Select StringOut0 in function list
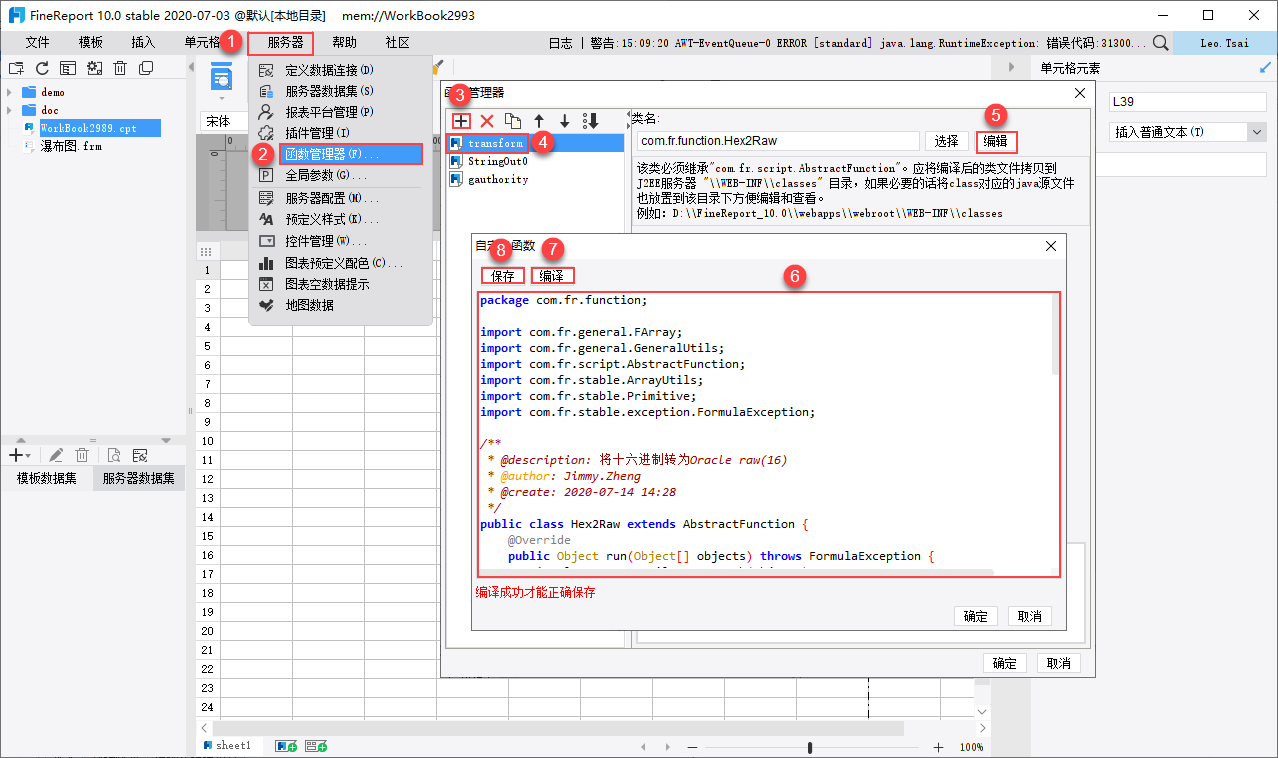Viewport: 1278px width, 758px height. [497, 161]
